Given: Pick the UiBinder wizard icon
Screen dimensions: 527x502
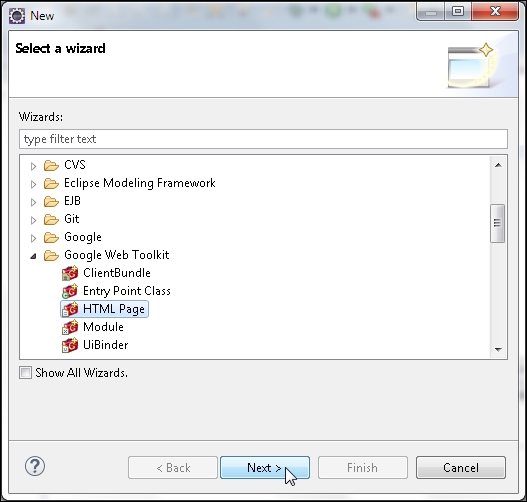Looking at the screenshot, I should click(70, 345).
